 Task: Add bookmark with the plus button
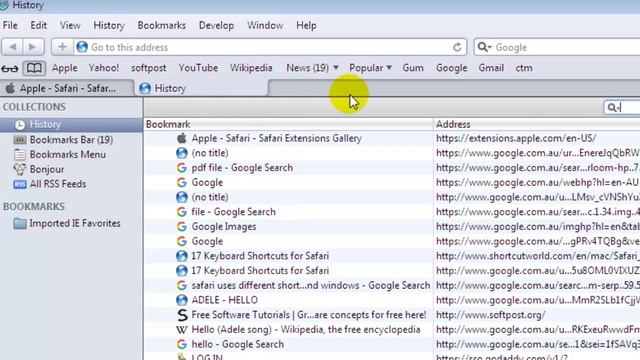[62, 47]
